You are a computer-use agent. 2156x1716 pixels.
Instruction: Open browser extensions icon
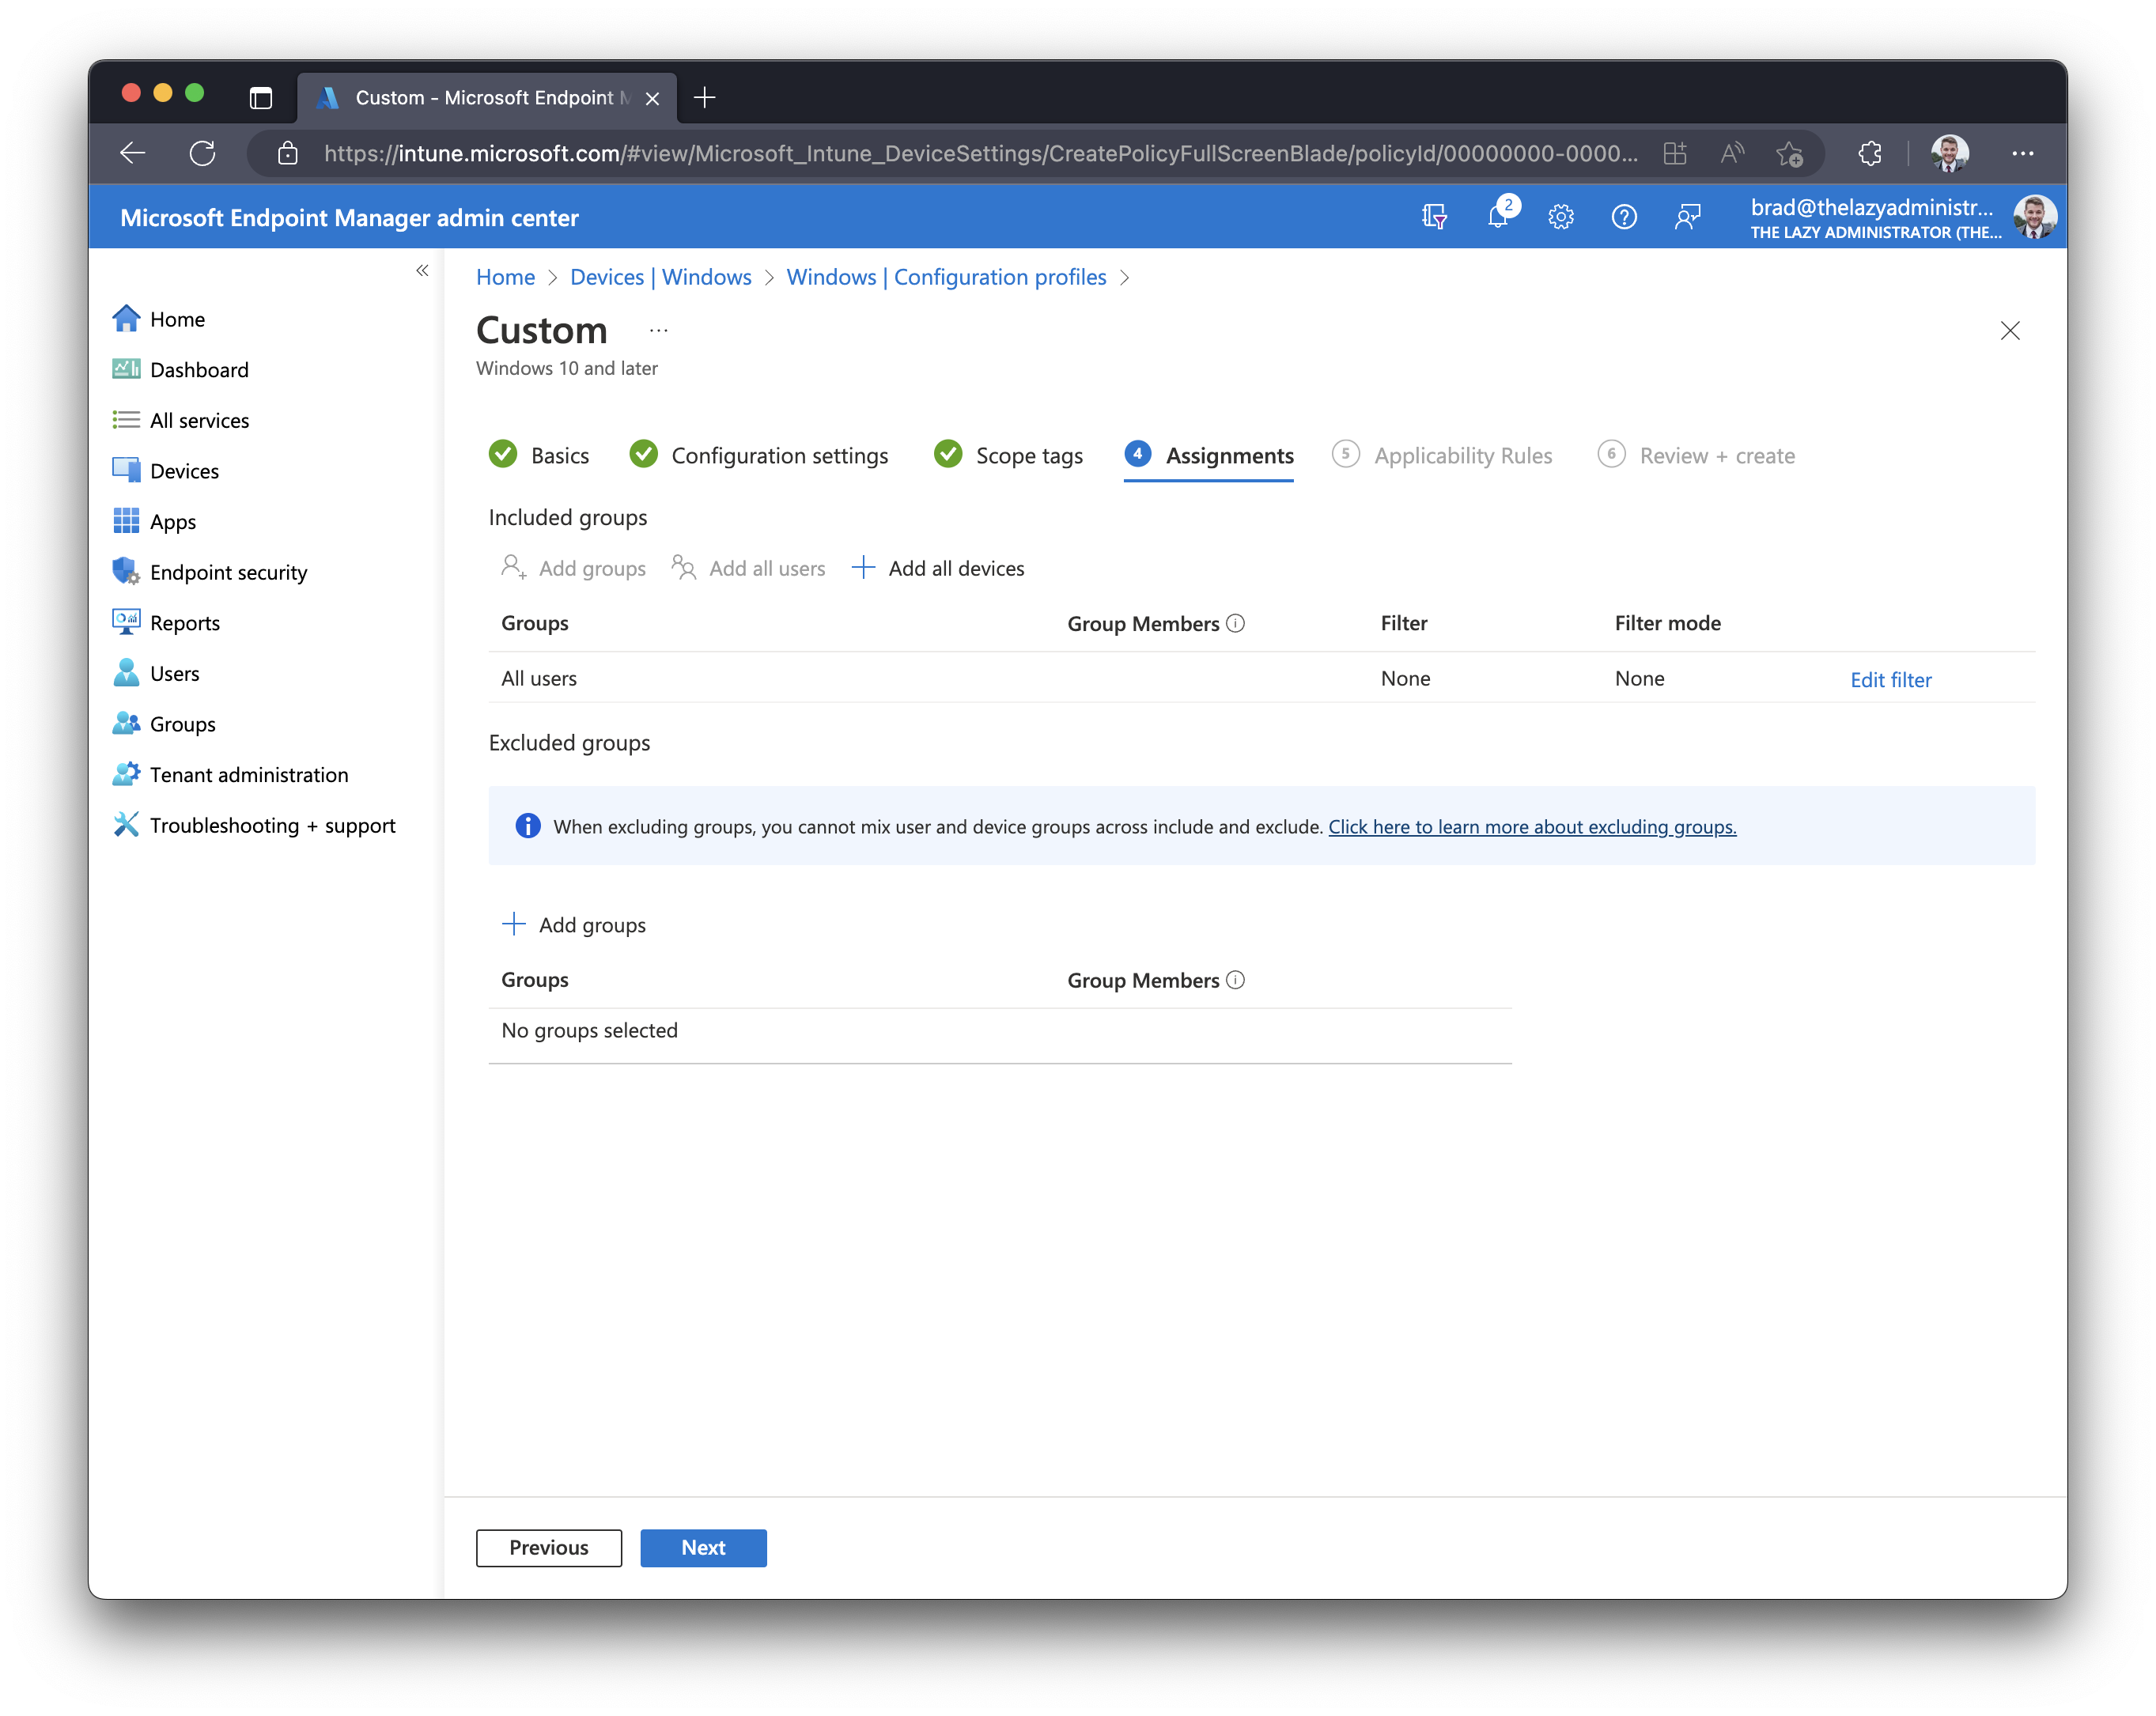coord(1870,153)
